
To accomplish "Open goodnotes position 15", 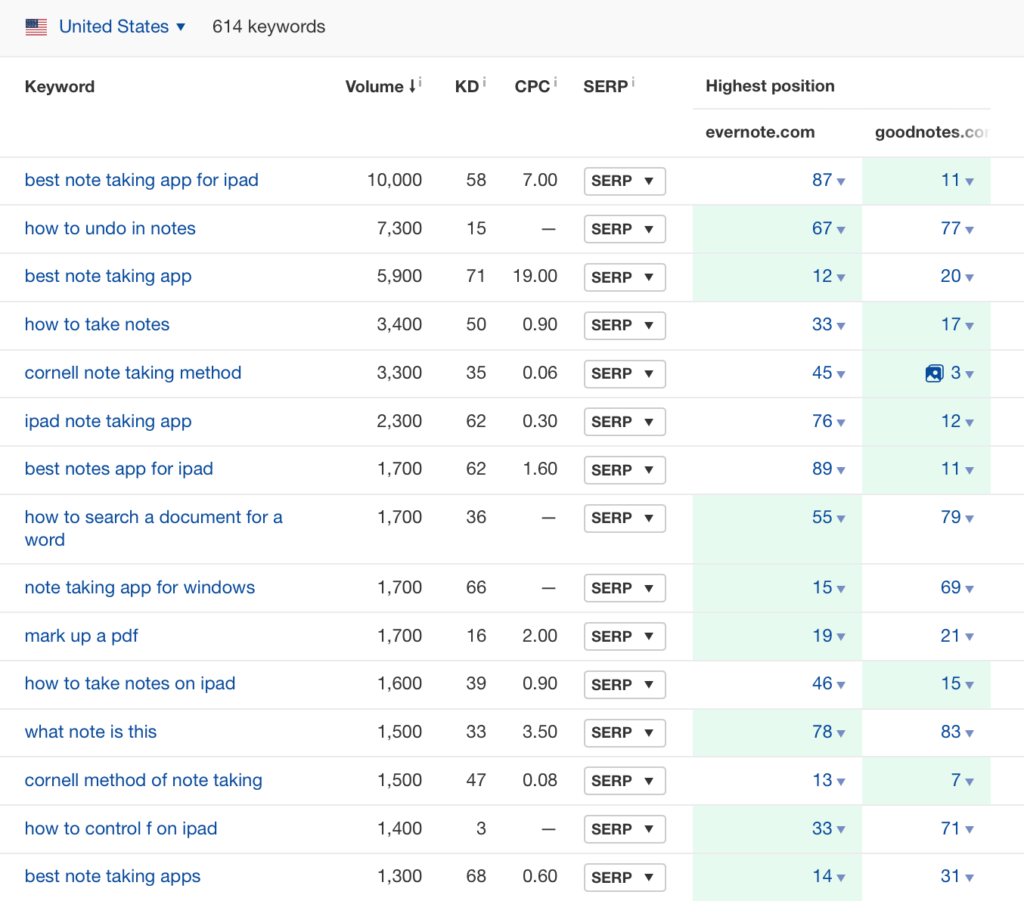I will pos(957,684).
